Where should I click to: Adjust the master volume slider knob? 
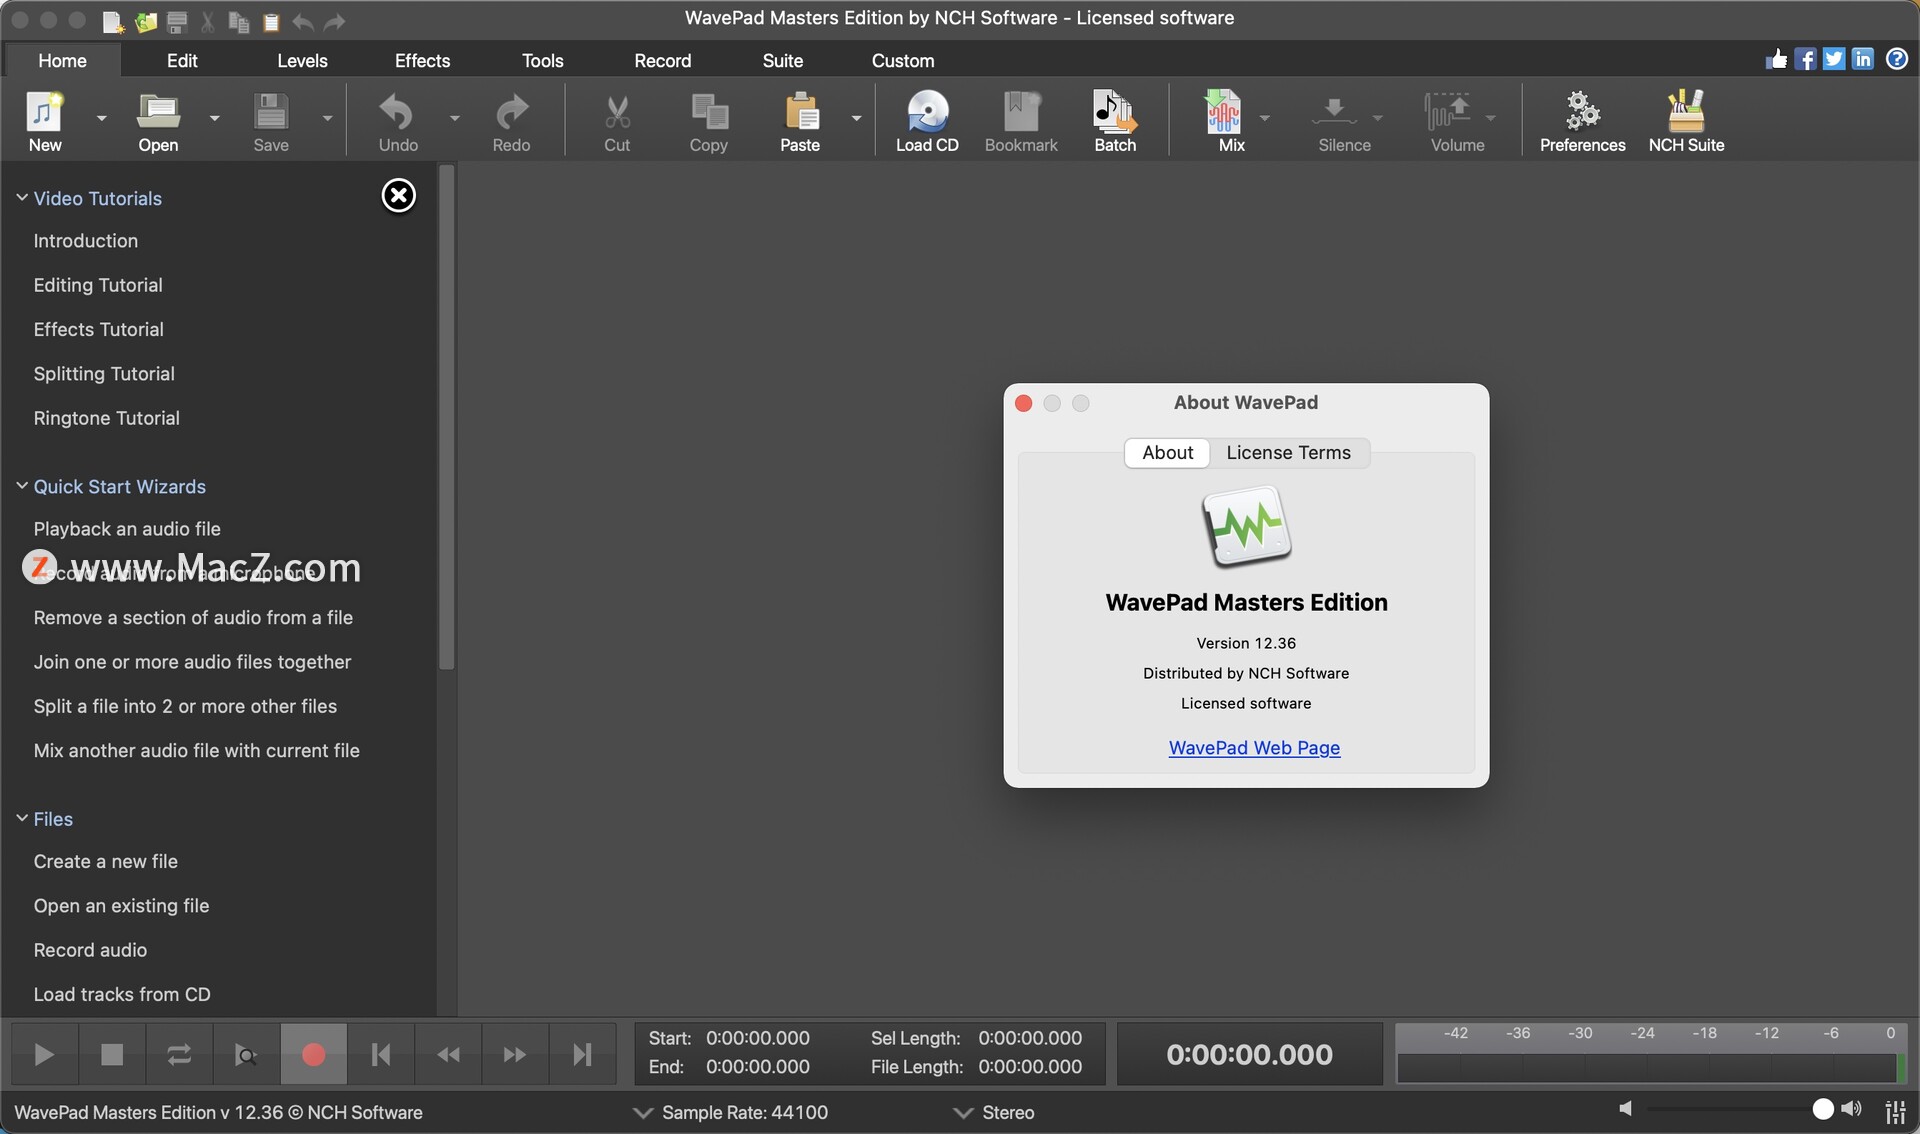coord(1823,1109)
